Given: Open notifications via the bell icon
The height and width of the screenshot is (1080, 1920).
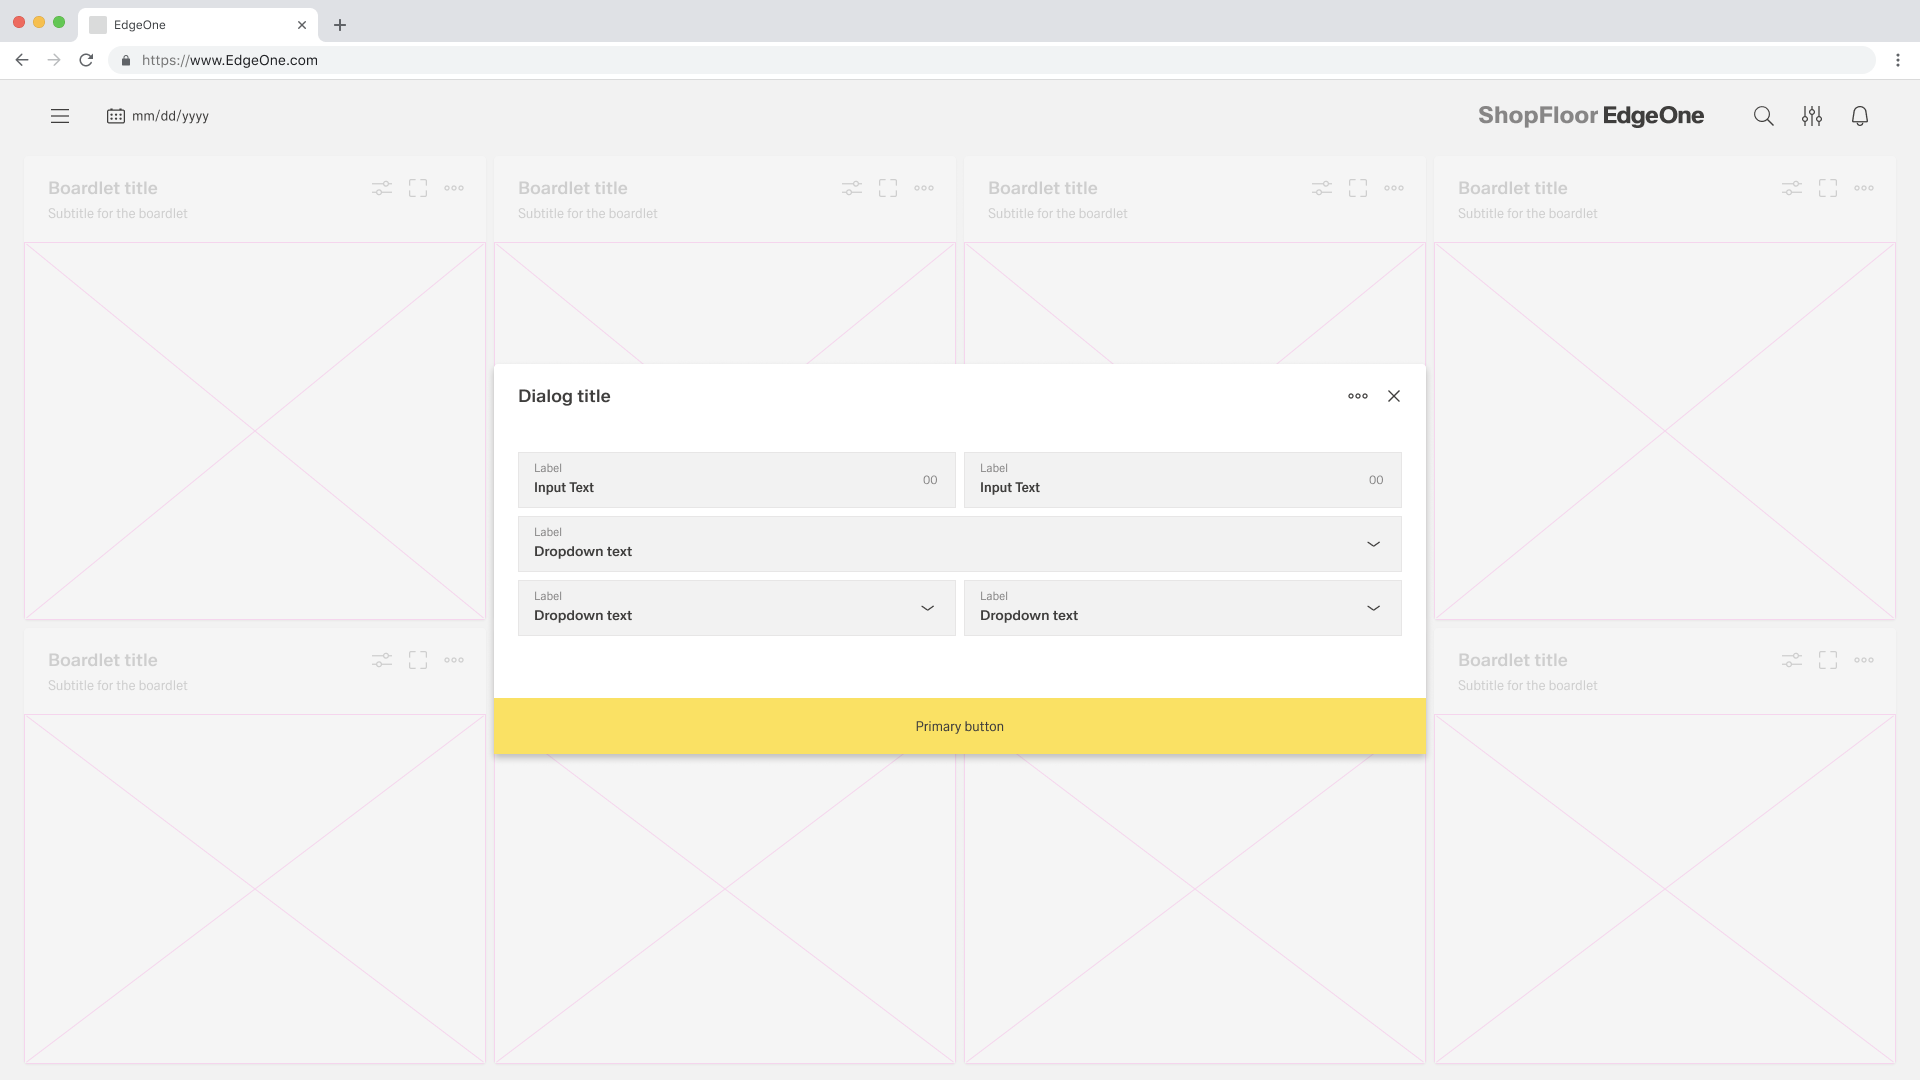Looking at the screenshot, I should coord(1860,116).
